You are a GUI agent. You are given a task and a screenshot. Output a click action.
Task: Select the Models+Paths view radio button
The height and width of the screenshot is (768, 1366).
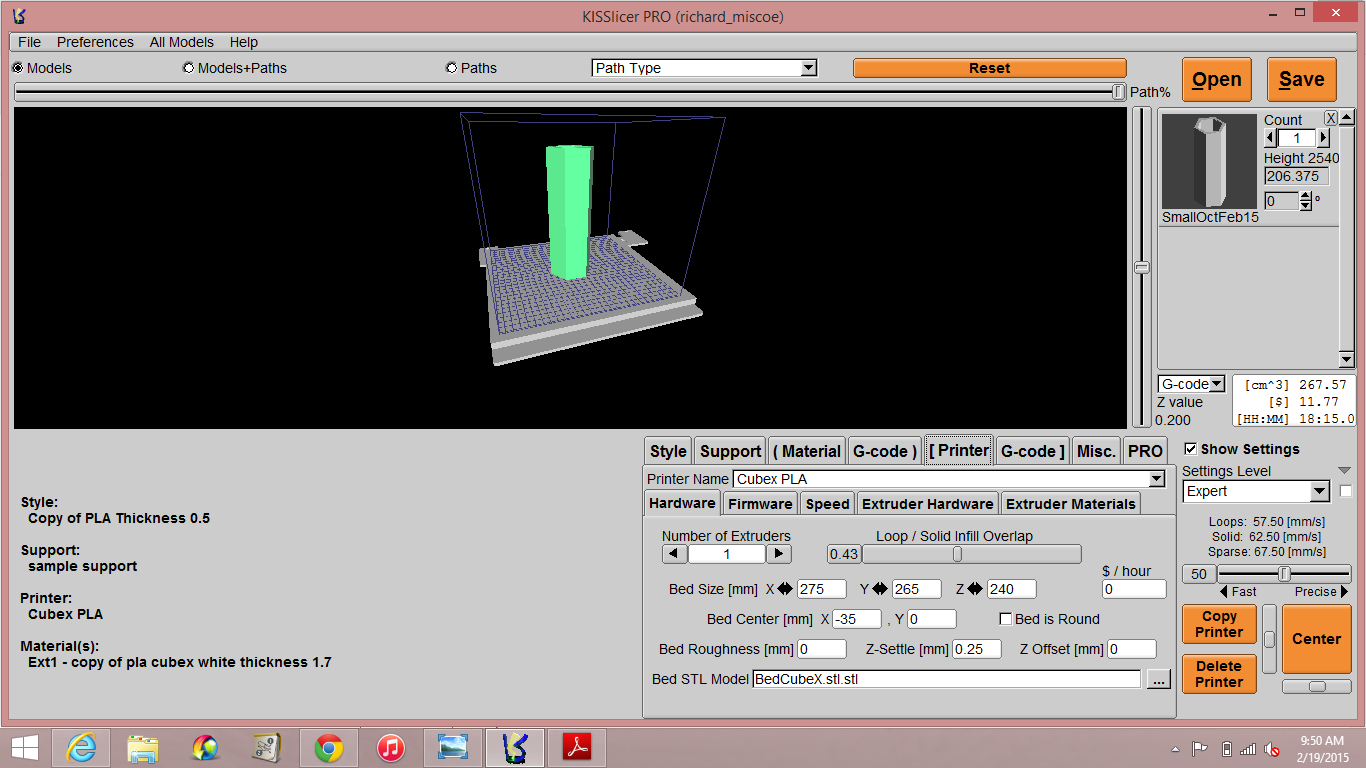click(x=189, y=68)
